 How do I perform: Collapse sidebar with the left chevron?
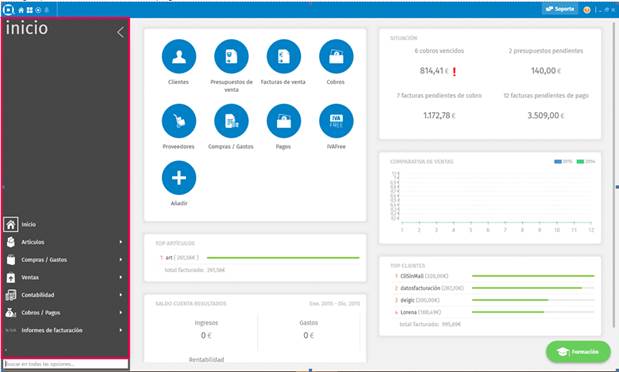[120, 32]
